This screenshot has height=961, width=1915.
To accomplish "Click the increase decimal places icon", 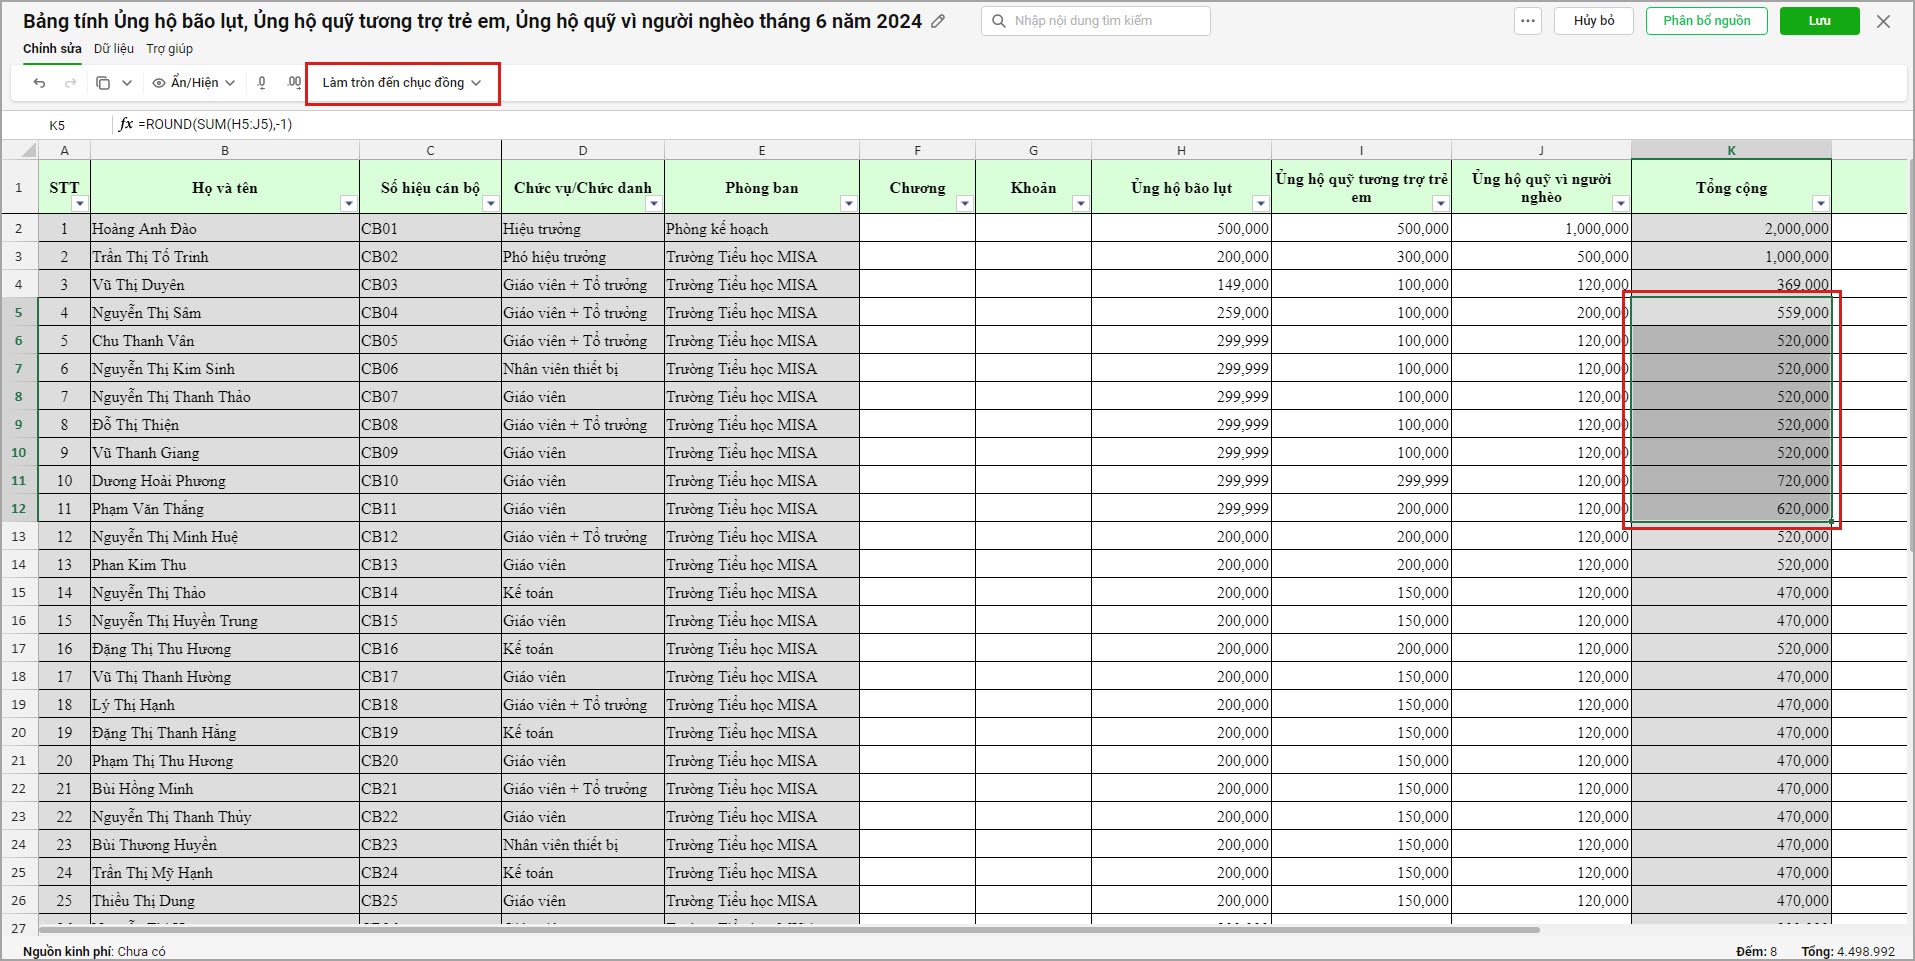I will tap(293, 83).
